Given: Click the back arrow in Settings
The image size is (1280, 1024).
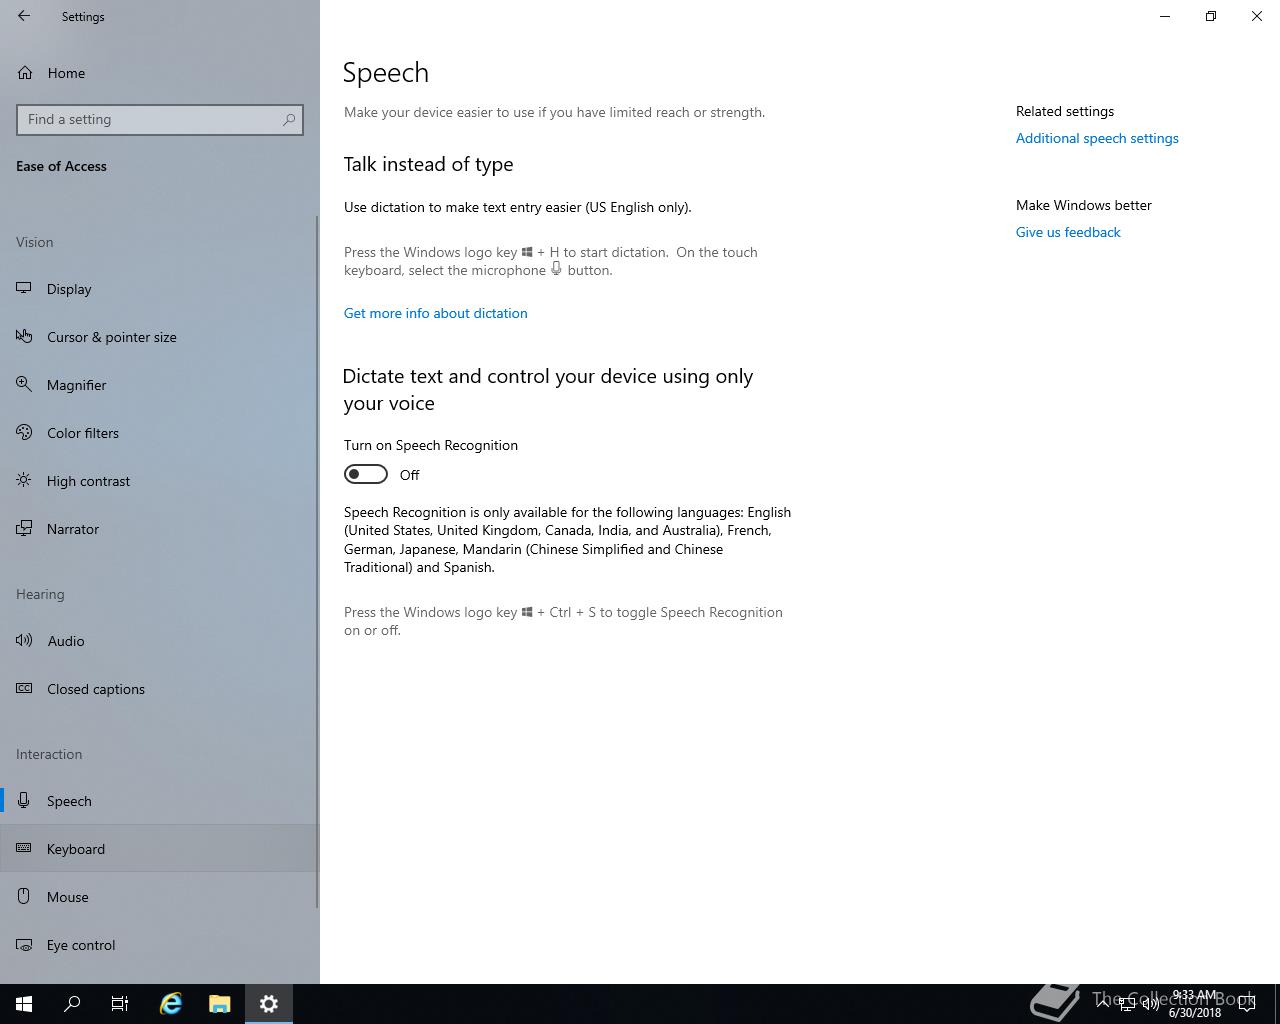Looking at the screenshot, I should click(x=24, y=16).
